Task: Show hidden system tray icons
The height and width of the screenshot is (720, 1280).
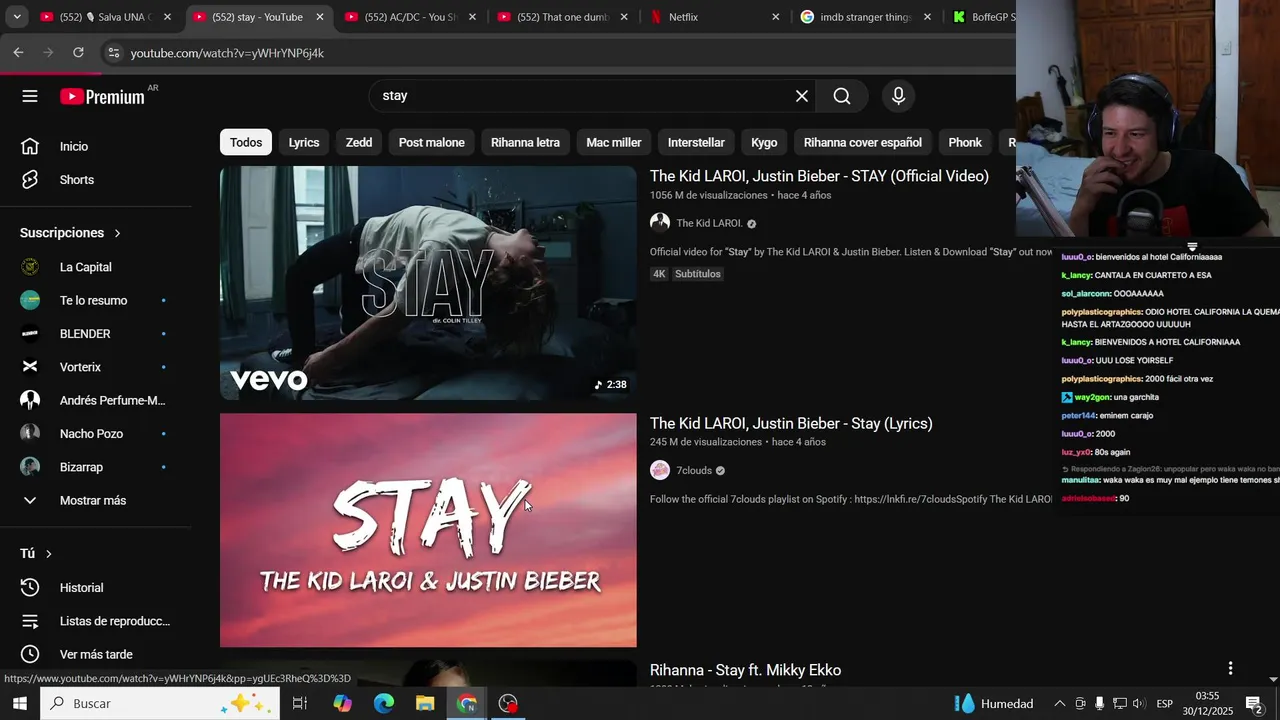Action: coord(1059,704)
